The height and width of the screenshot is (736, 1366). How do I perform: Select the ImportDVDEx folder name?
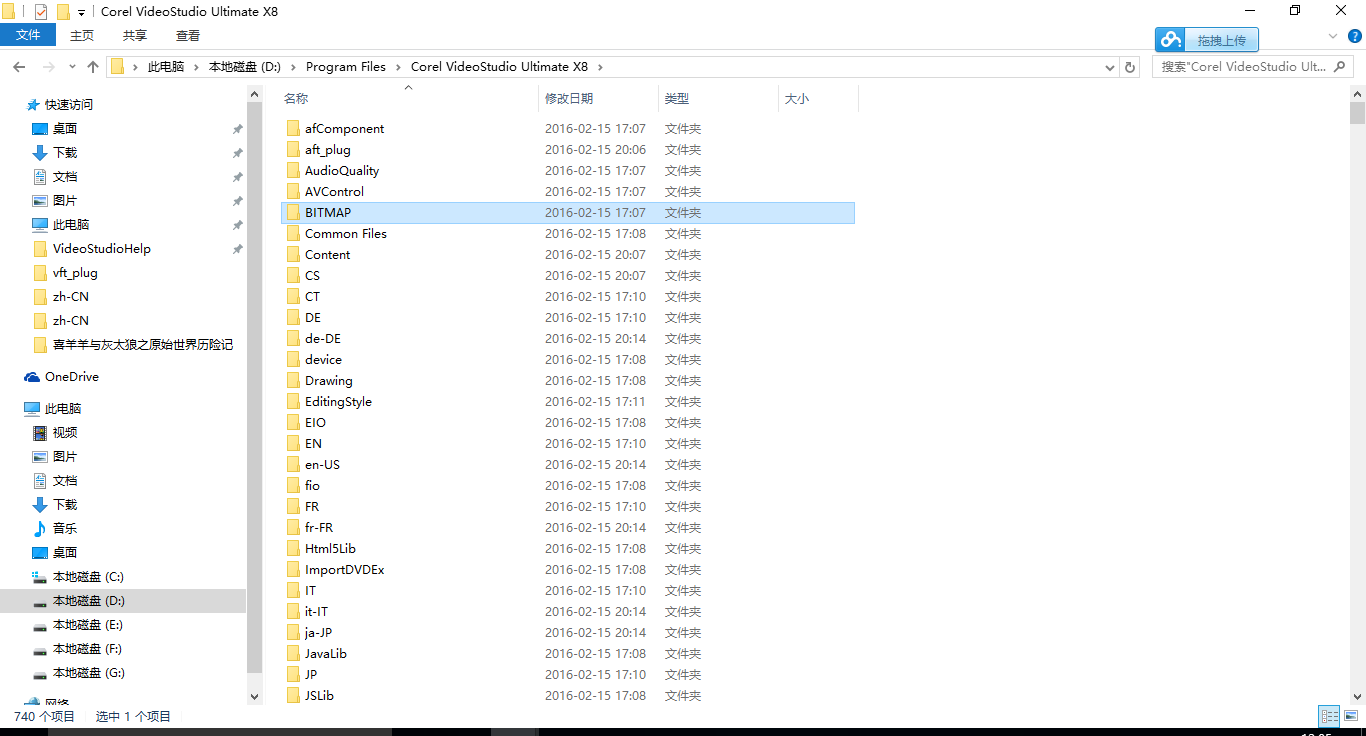345,569
